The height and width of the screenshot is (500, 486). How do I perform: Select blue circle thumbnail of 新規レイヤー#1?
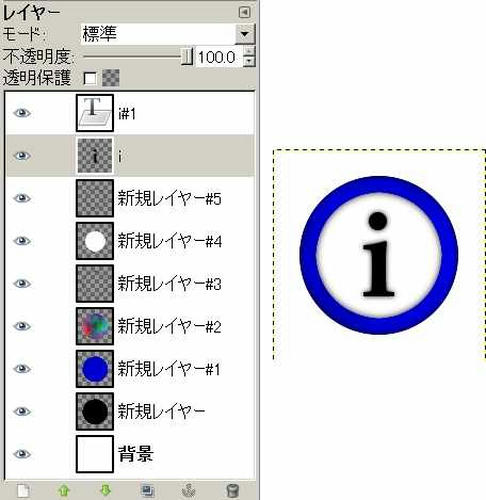coord(95,369)
